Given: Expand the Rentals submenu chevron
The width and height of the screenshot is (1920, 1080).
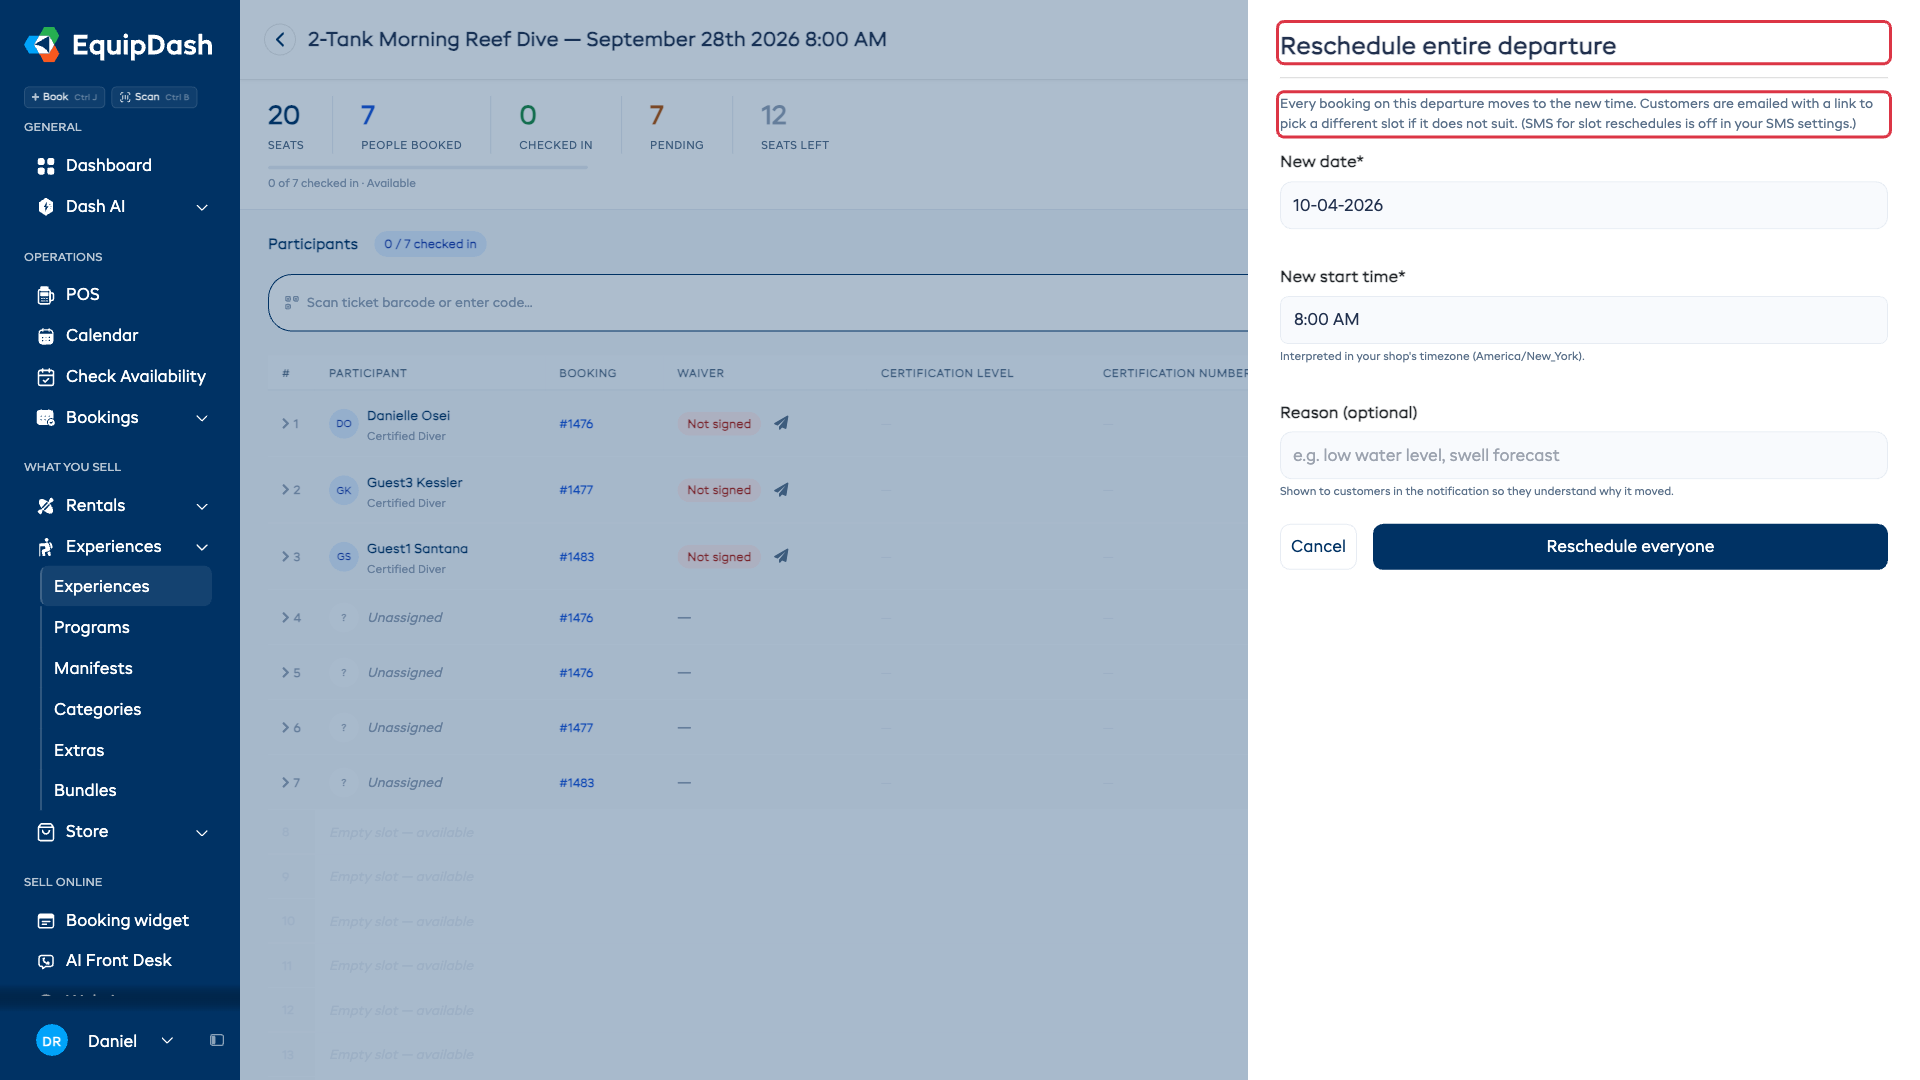Looking at the screenshot, I should click(202, 506).
